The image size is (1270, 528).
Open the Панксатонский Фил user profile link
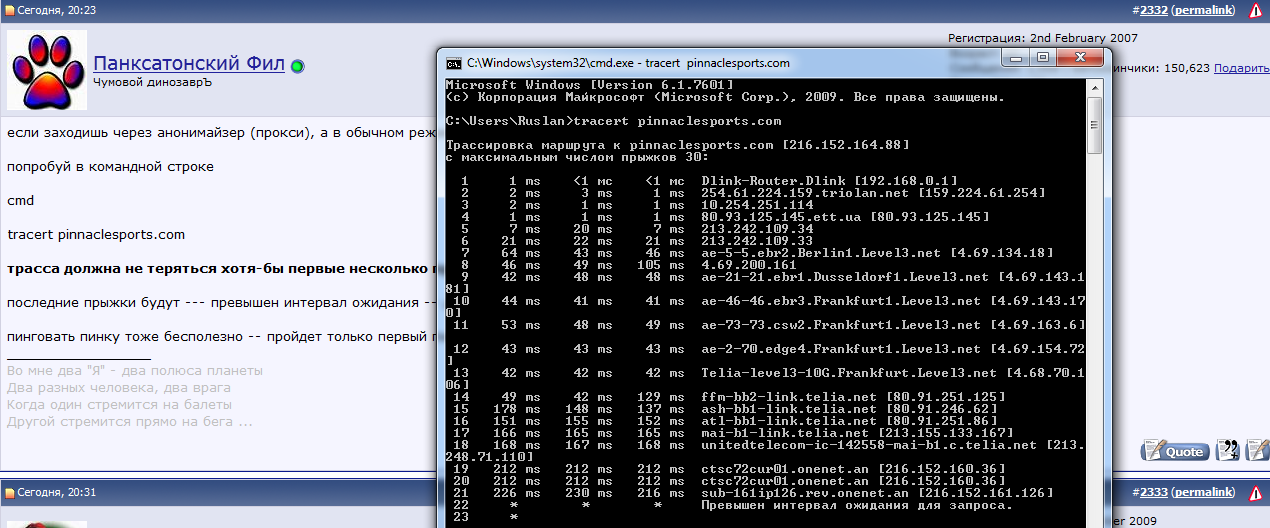(x=189, y=64)
